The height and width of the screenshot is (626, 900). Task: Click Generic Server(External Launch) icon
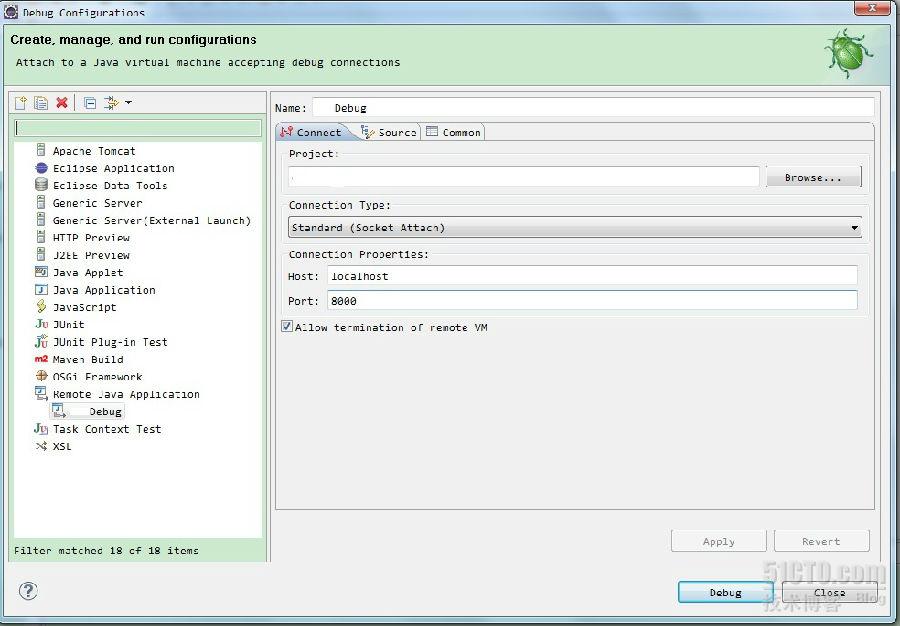tap(41, 220)
